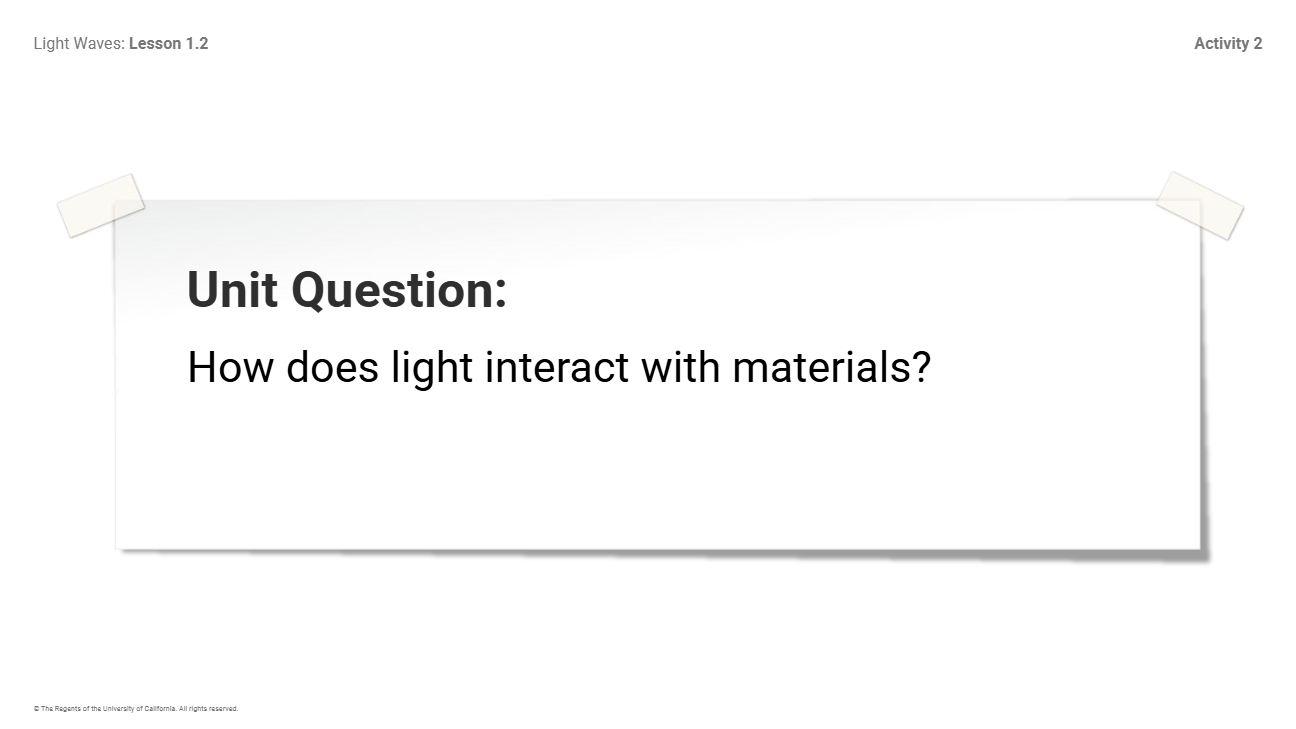Select the "Lesson 1.2" label

(169, 43)
